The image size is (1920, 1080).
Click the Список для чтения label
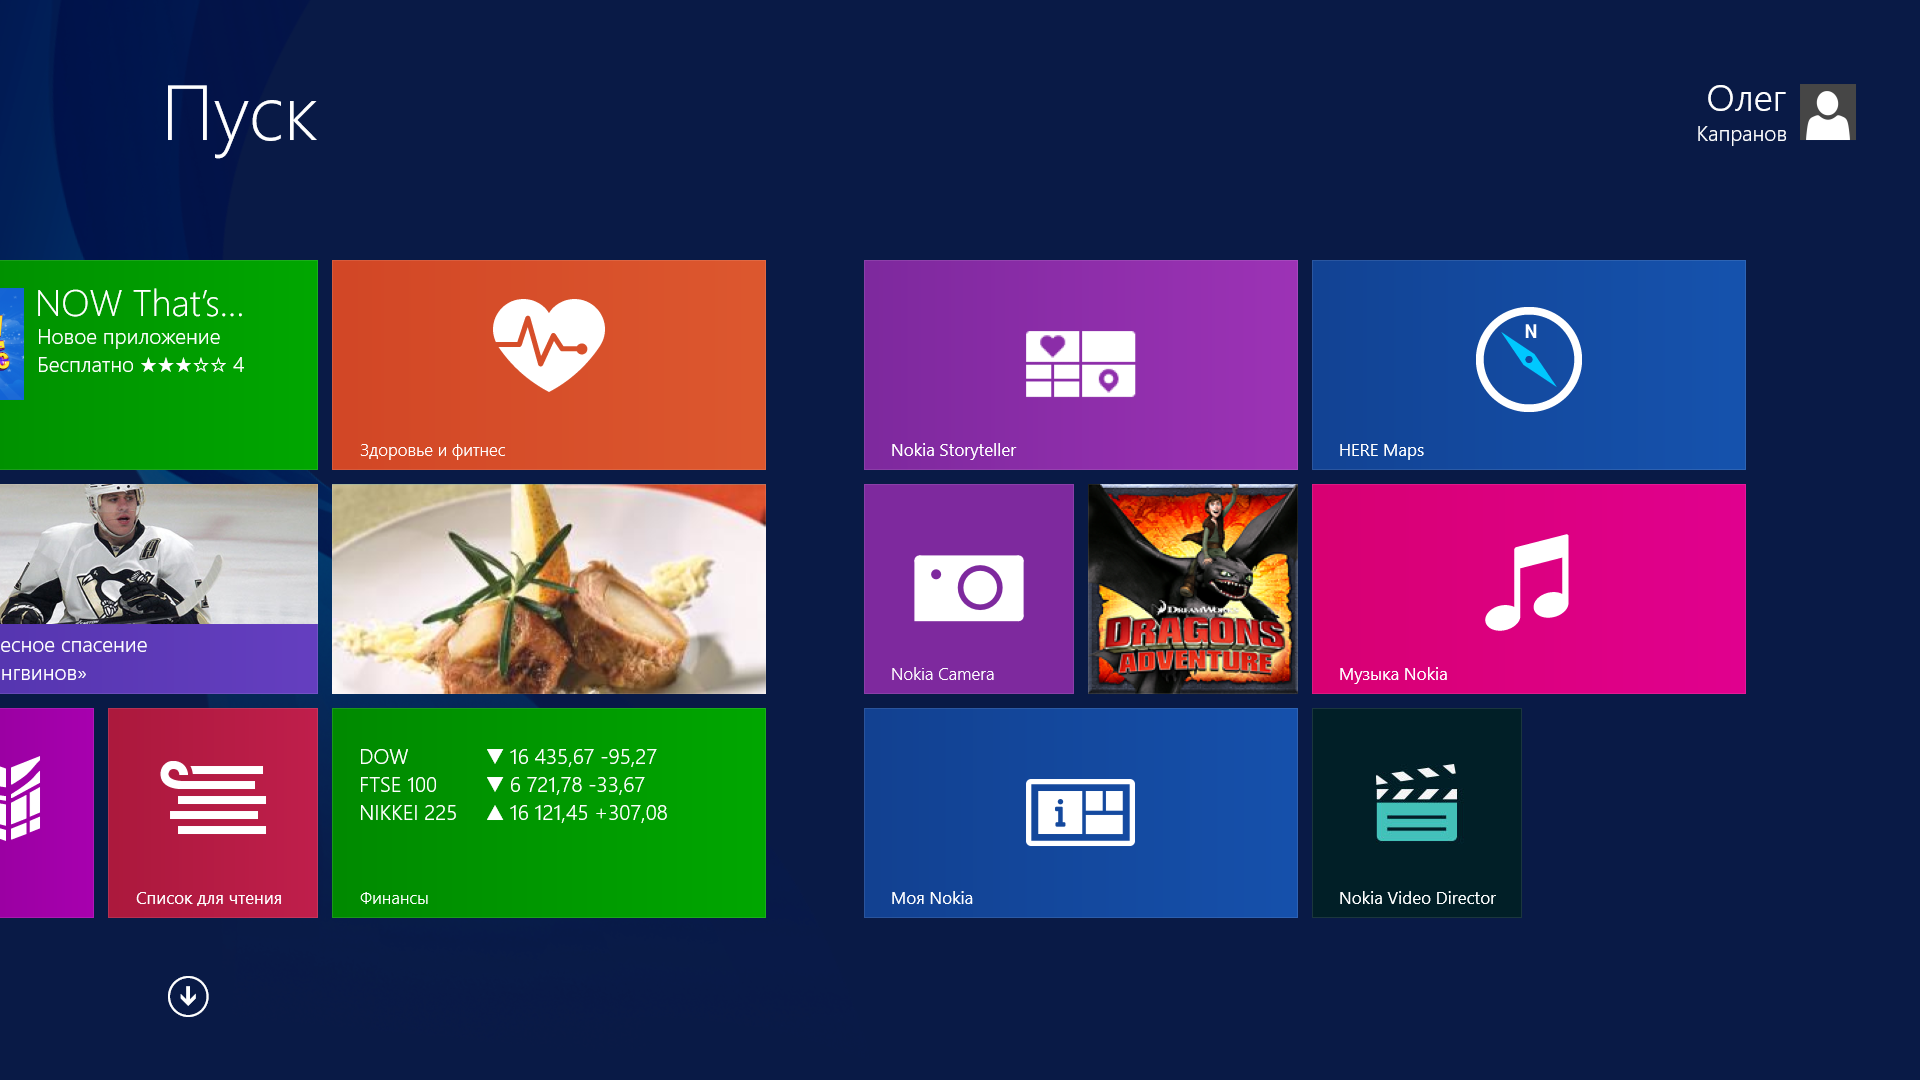coord(209,898)
